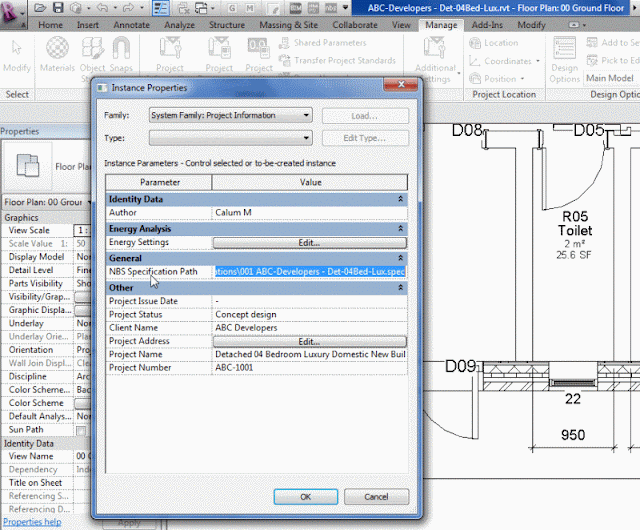Click the 950 dimension text in drawing

[573, 434]
